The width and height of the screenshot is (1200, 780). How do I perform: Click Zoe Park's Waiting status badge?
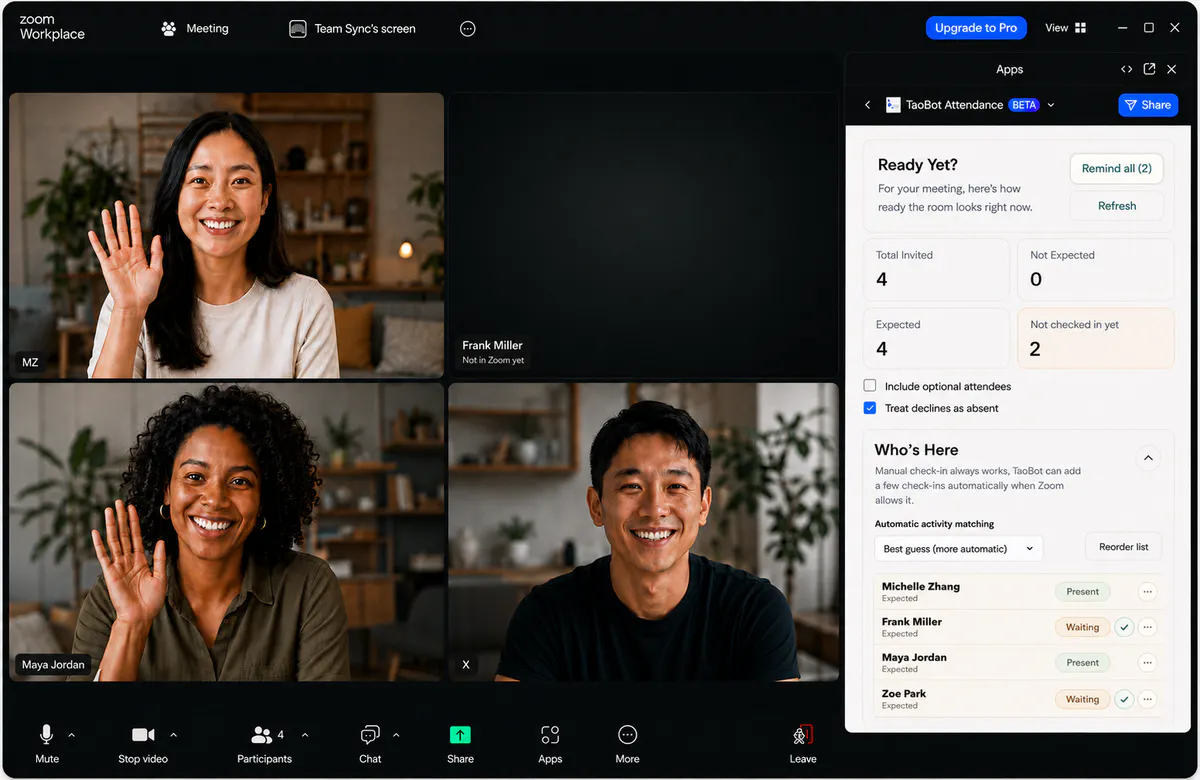pyautogui.click(x=1082, y=700)
